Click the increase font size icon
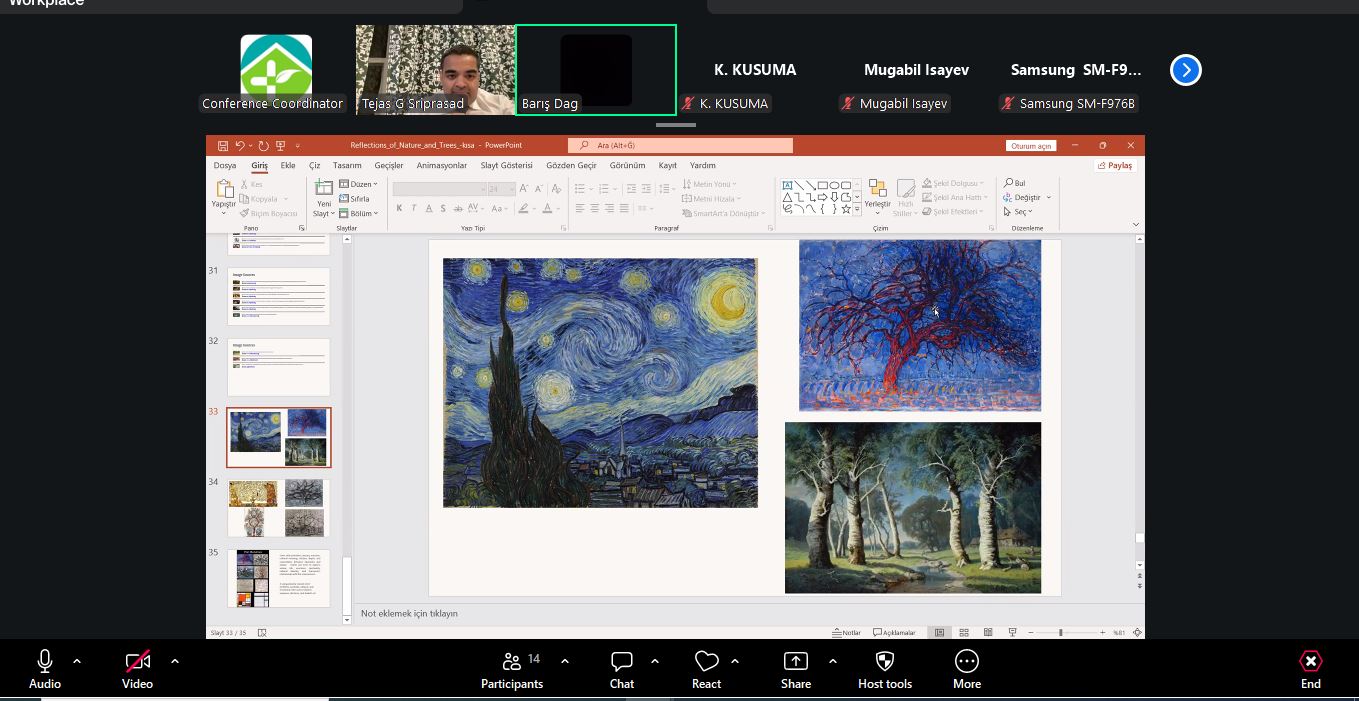Screen dimensions: 1359x701 coord(525,189)
